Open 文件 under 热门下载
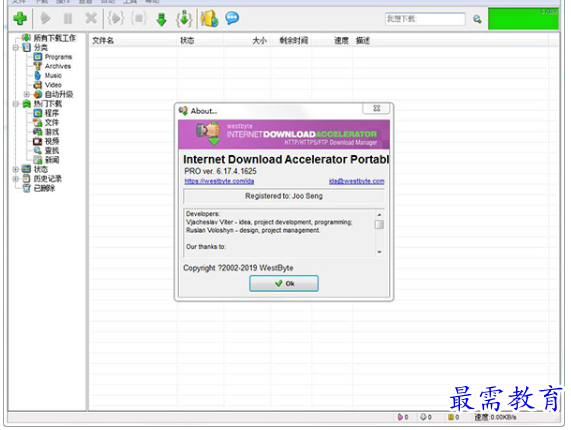This screenshot has width=571, height=430. point(52,122)
